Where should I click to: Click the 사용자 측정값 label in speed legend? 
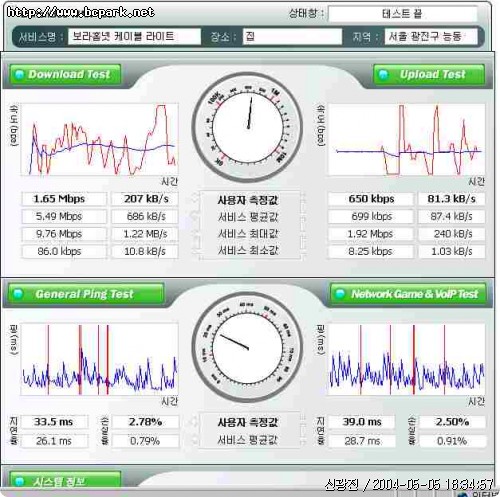pos(247,200)
